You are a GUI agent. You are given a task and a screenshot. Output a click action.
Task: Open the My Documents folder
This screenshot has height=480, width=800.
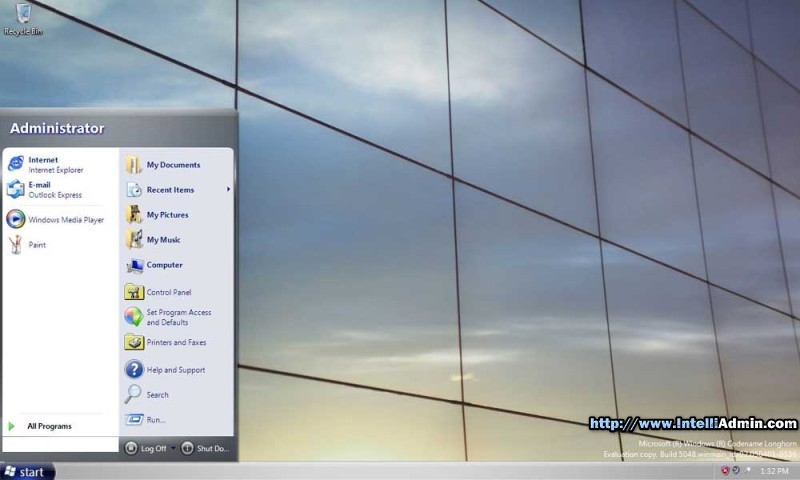point(177,165)
